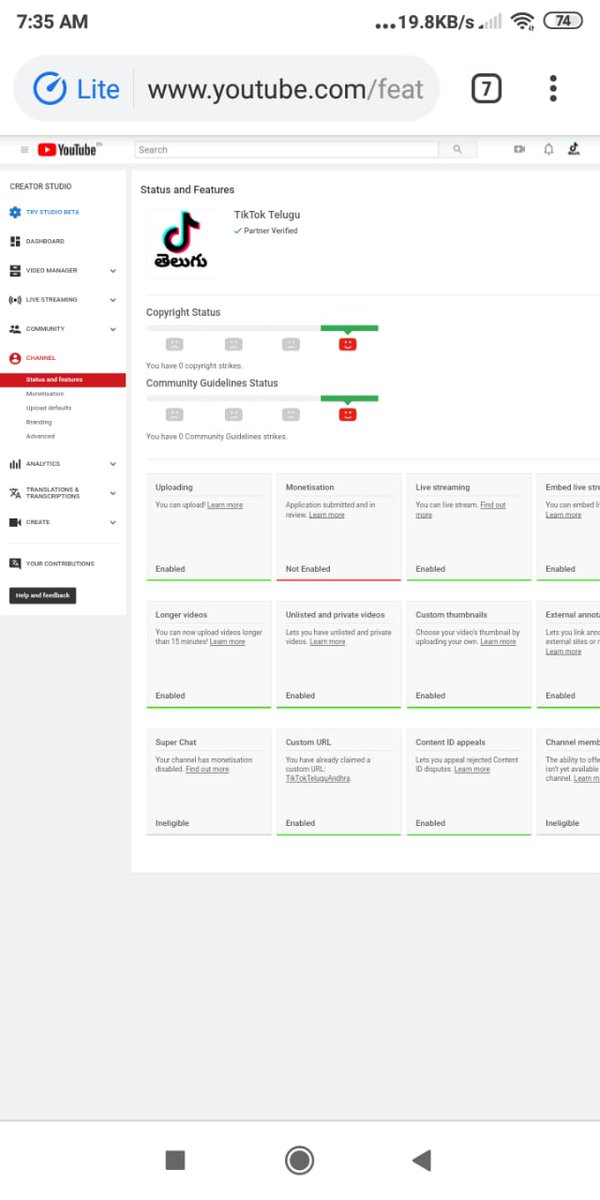Open Find out more in Live streaming card
Screen dimensions: 600x1200
tap(460, 510)
